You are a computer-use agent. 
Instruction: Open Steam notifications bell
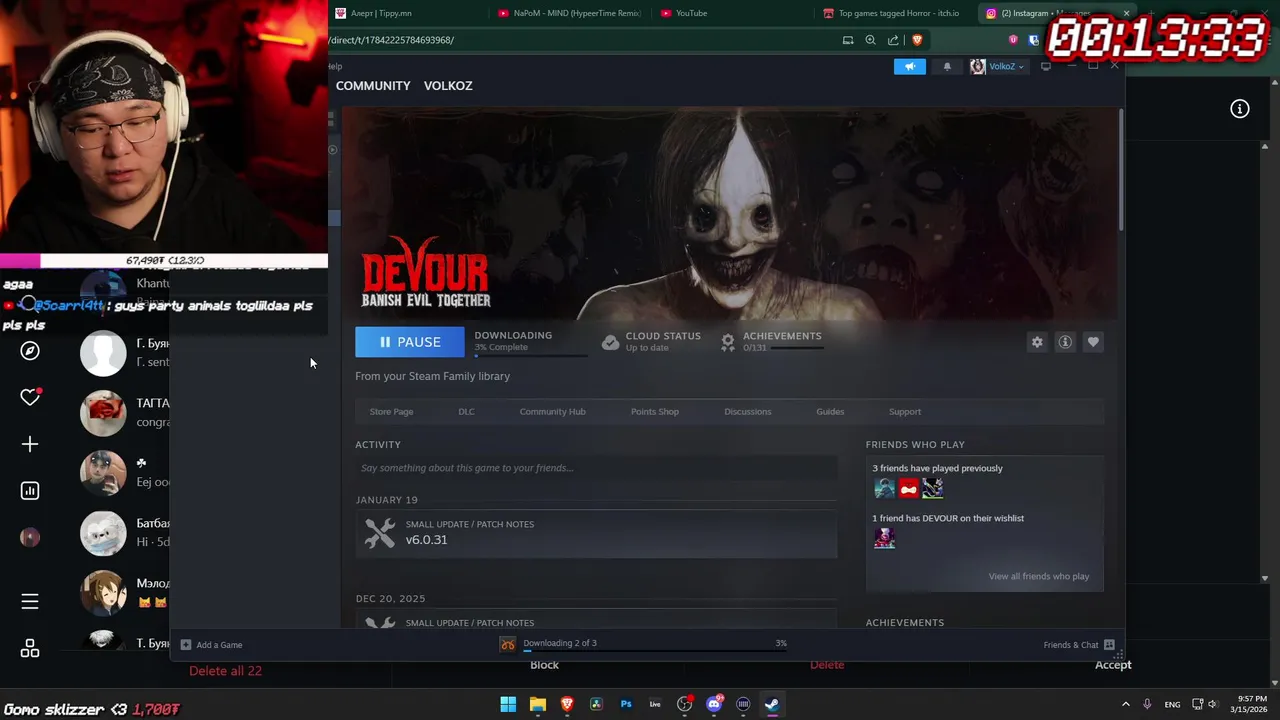(947, 66)
